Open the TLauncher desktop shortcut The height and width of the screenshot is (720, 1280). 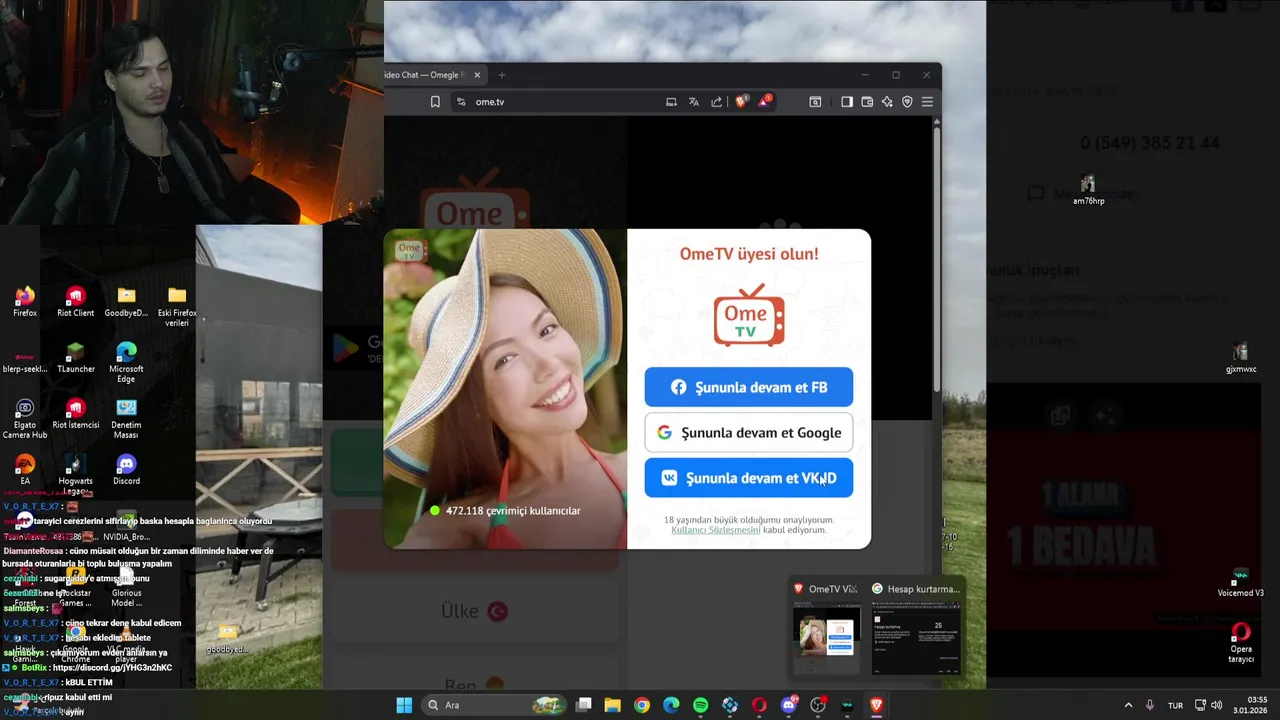coord(75,358)
